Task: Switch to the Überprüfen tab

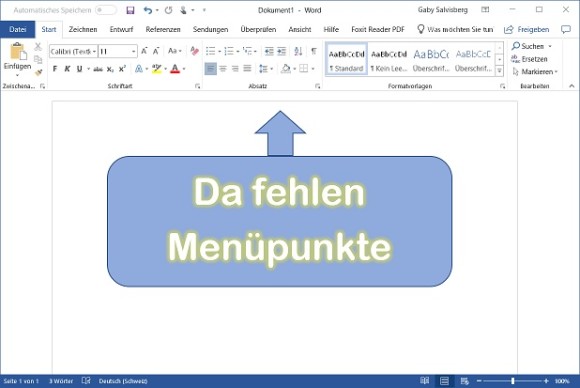Action: [x=258, y=30]
